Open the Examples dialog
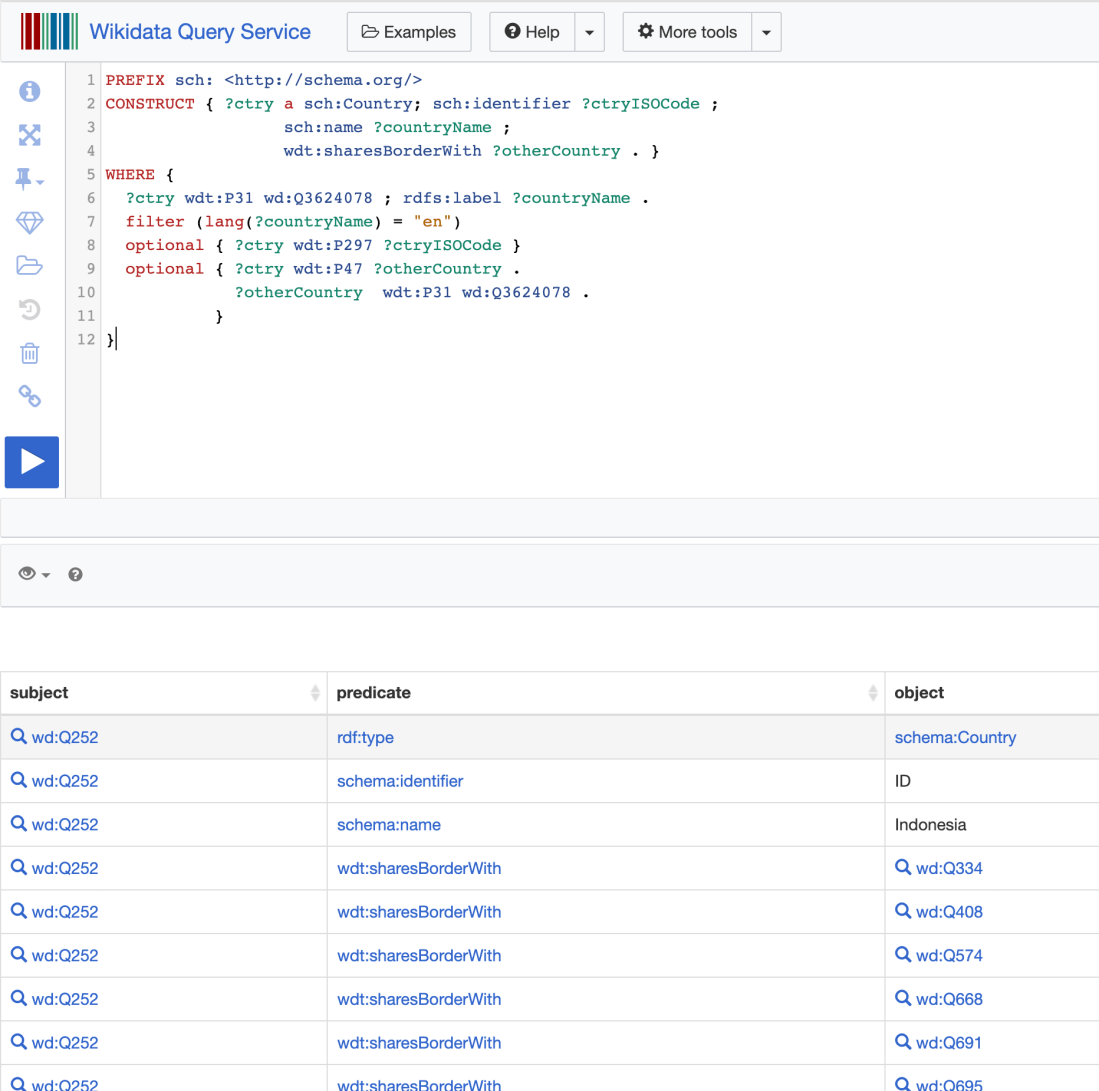 click(x=408, y=32)
